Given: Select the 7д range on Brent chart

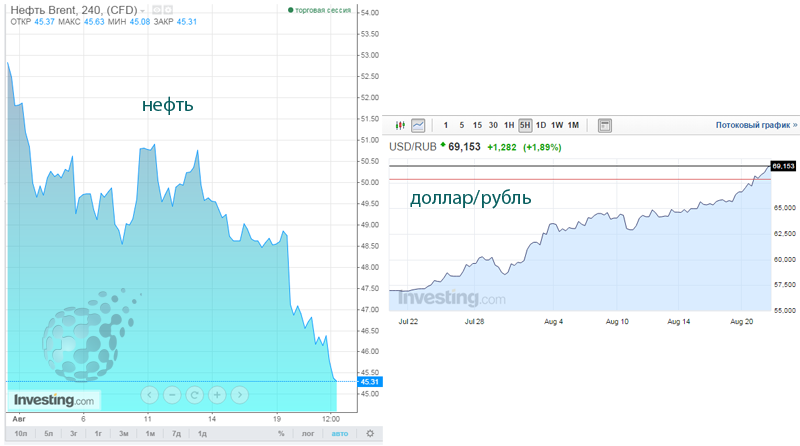Looking at the screenshot, I should click(176, 434).
